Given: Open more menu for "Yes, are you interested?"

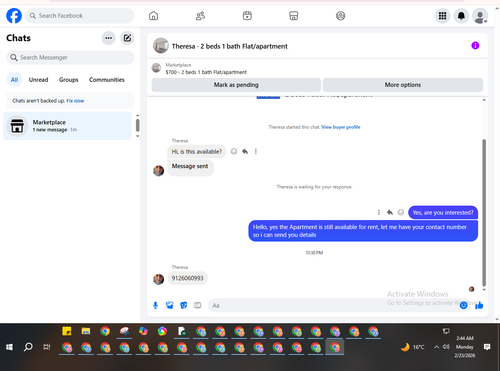Looking at the screenshot, I should coord(379,212).
